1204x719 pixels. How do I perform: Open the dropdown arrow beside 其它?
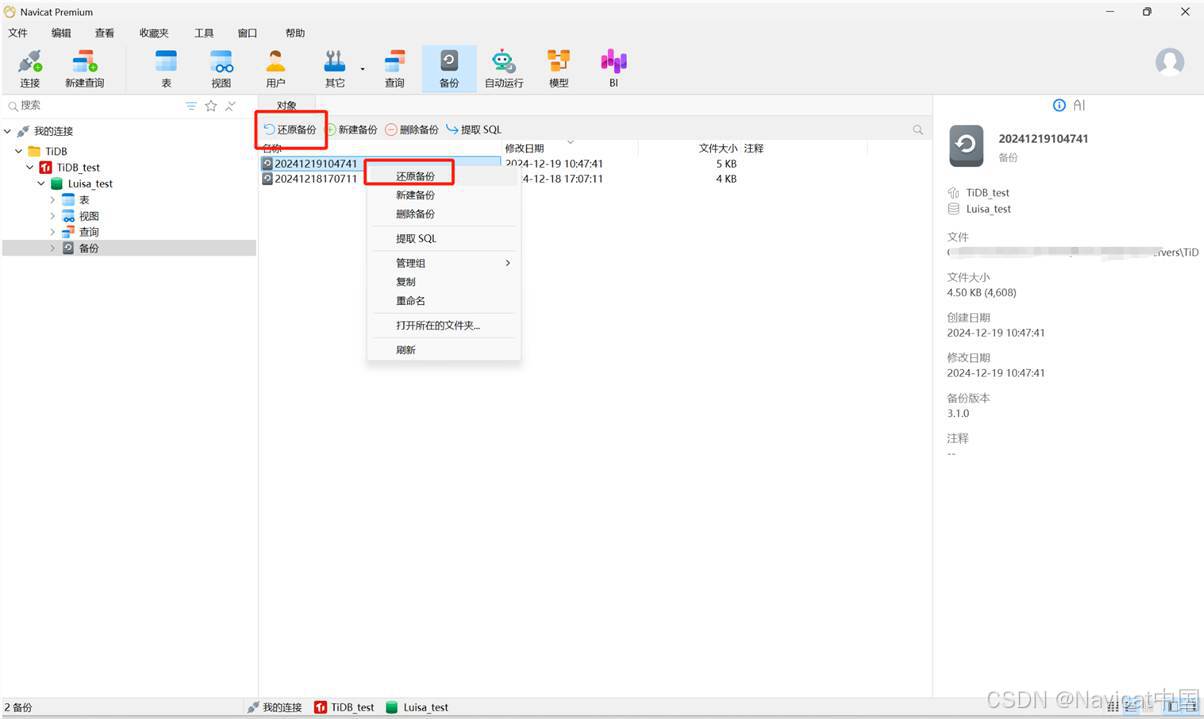point(362,69)
